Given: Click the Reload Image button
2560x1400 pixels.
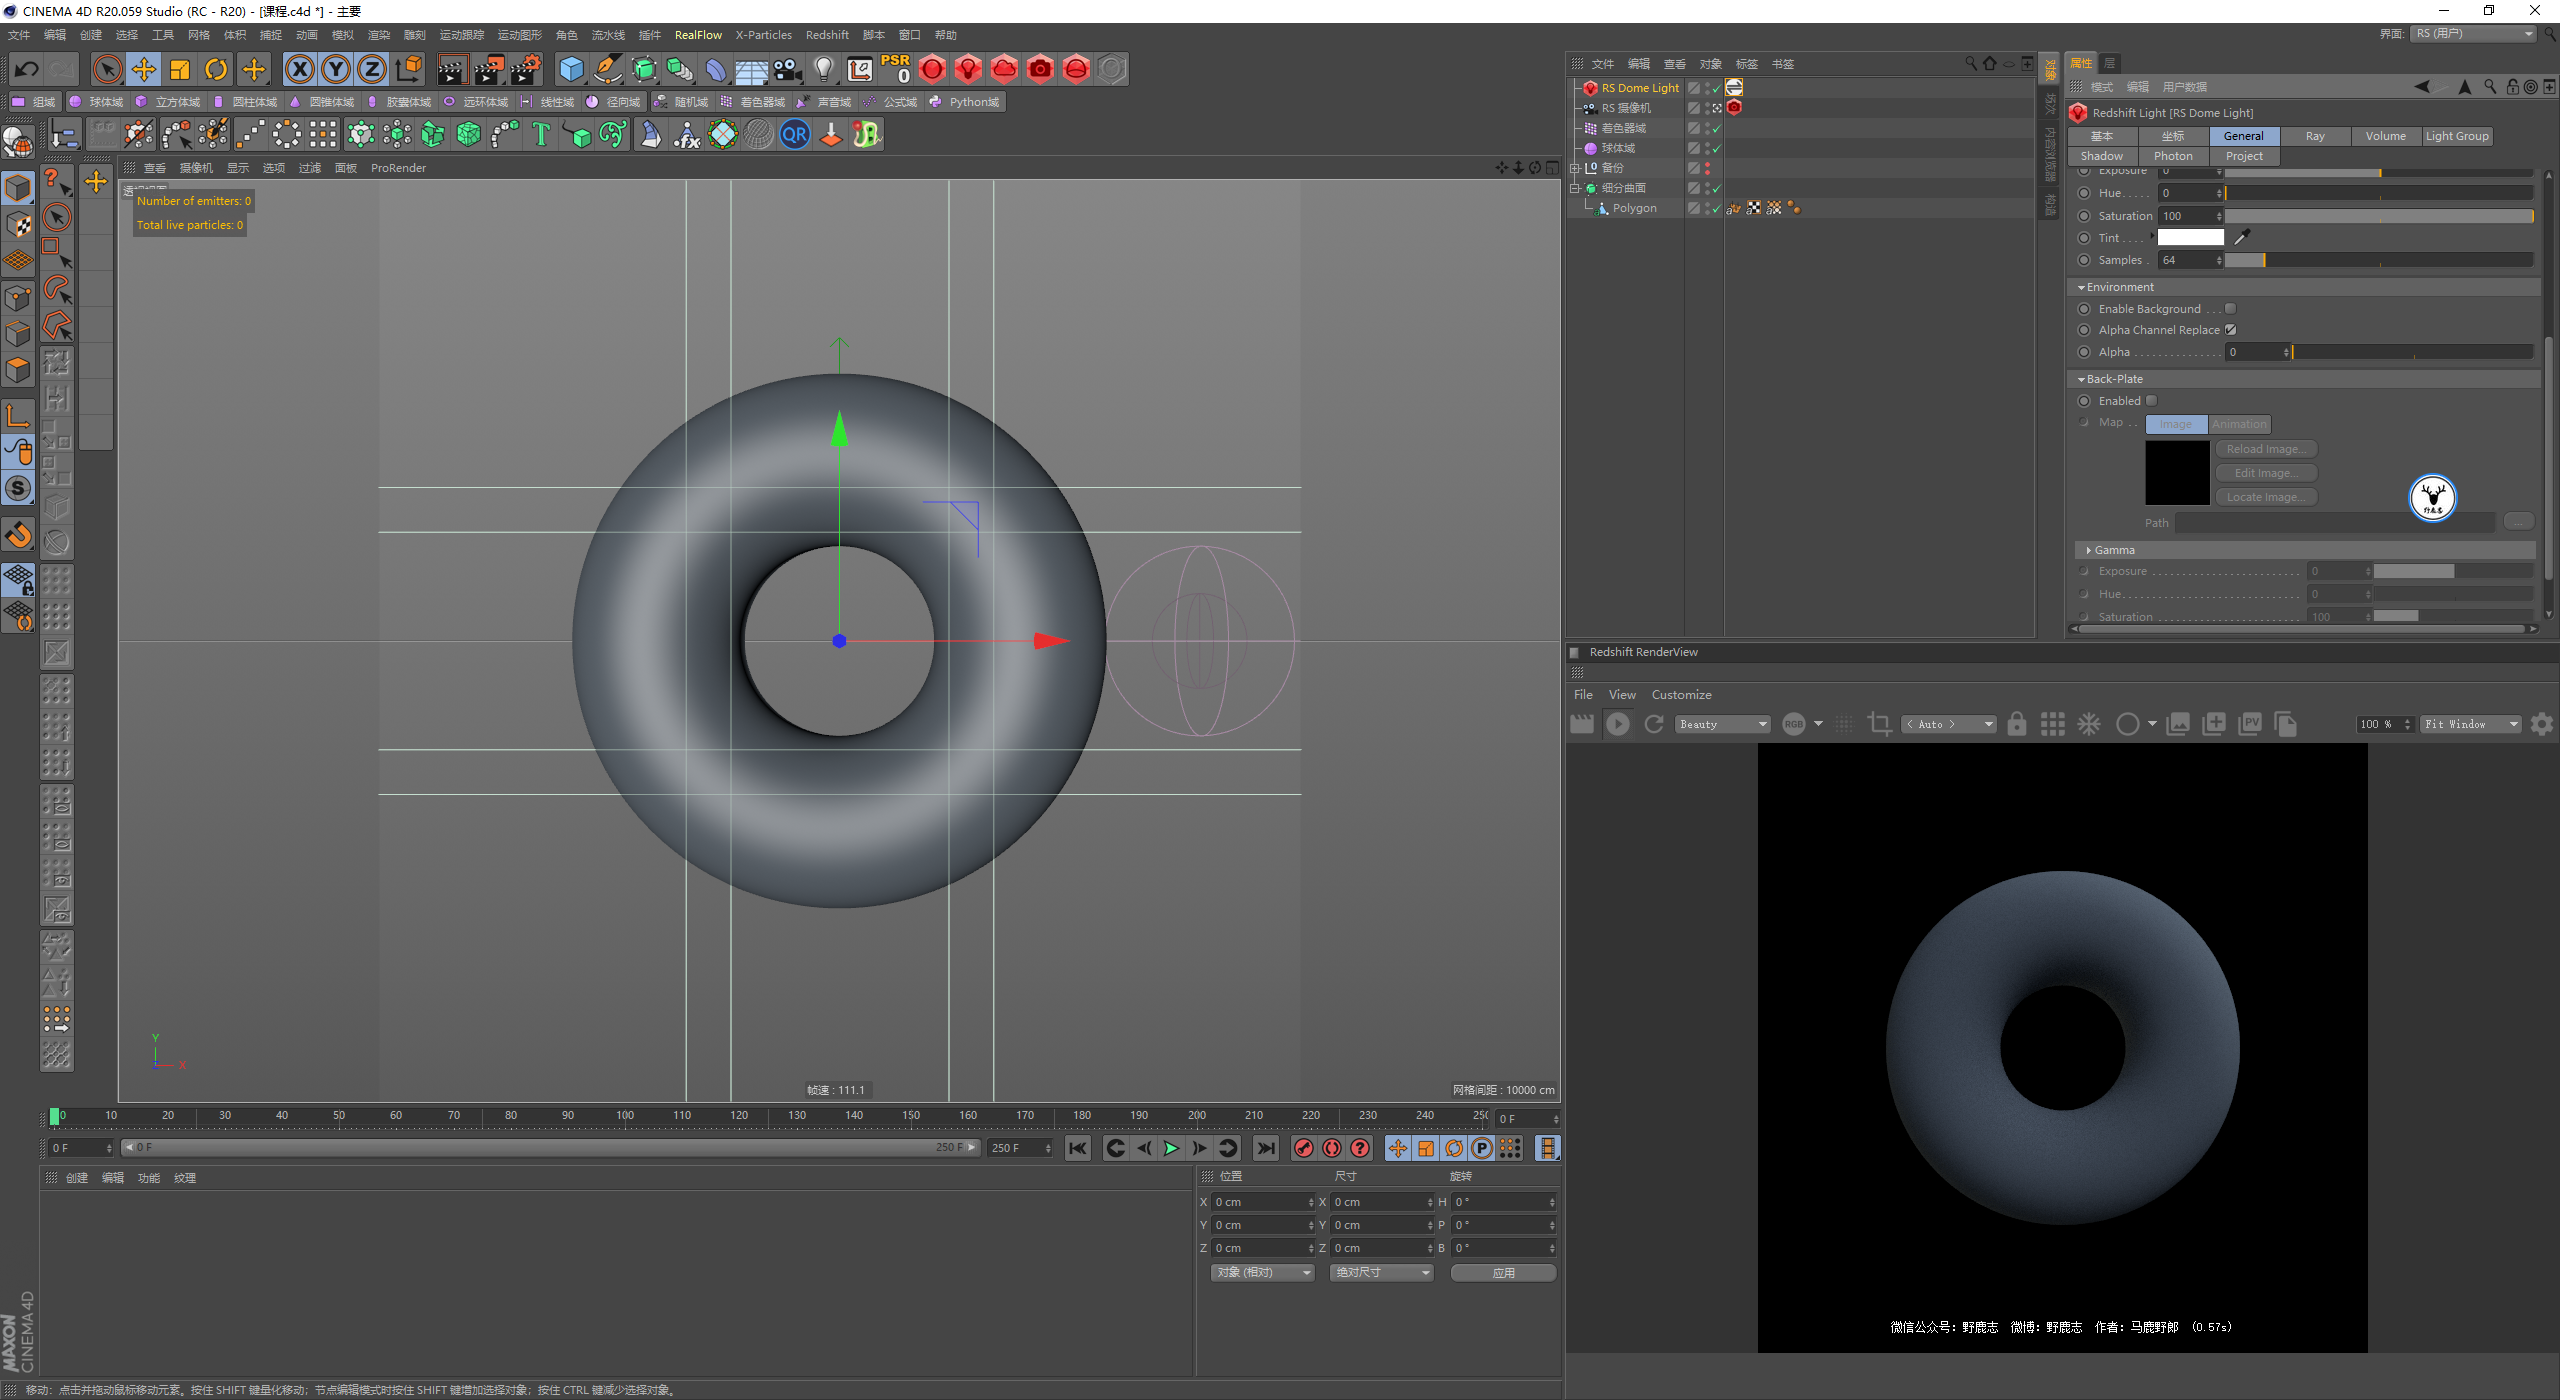Looking at the screenshot, I should 2265,449.
